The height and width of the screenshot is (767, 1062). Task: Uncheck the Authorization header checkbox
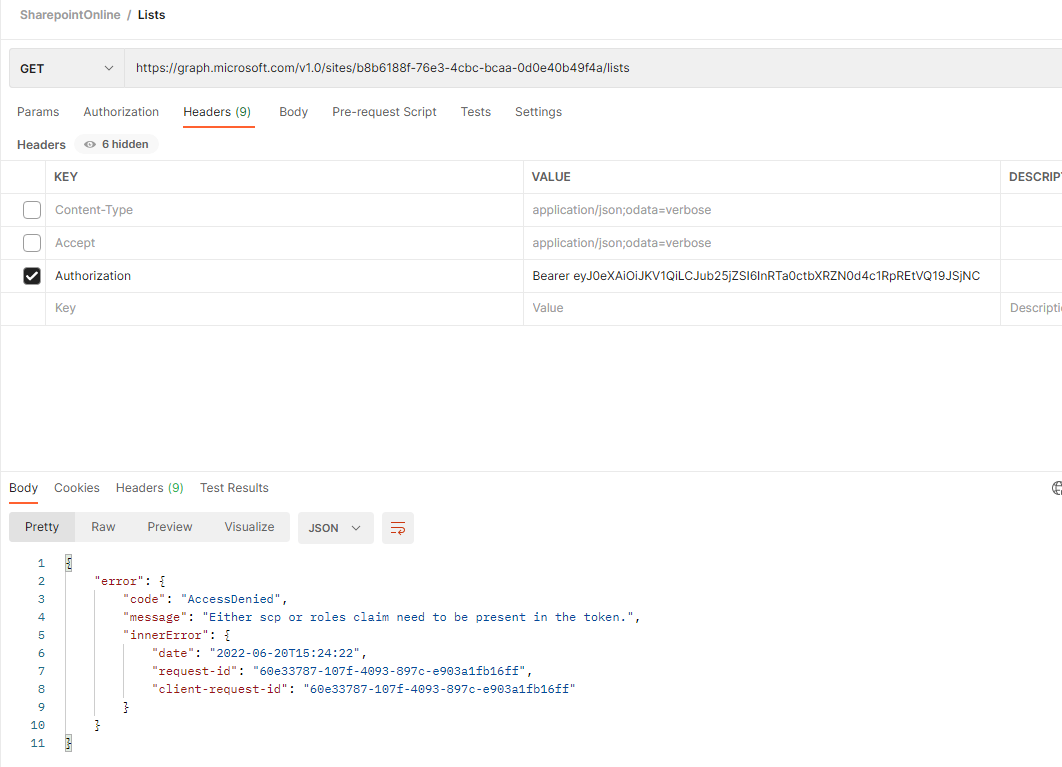[x=31, y=275]
